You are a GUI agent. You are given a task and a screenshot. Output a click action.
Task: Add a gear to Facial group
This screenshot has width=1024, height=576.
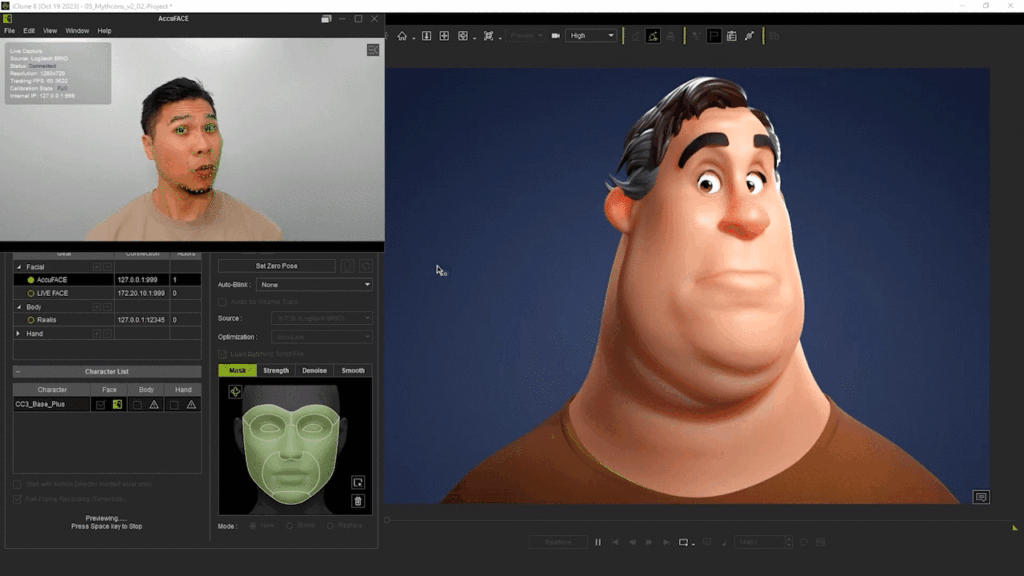[x=97, y=267]
